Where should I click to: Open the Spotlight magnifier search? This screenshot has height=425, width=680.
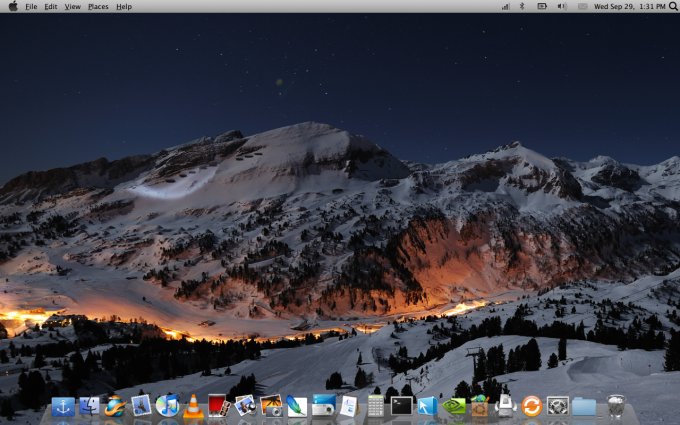(x=673, y=6)
